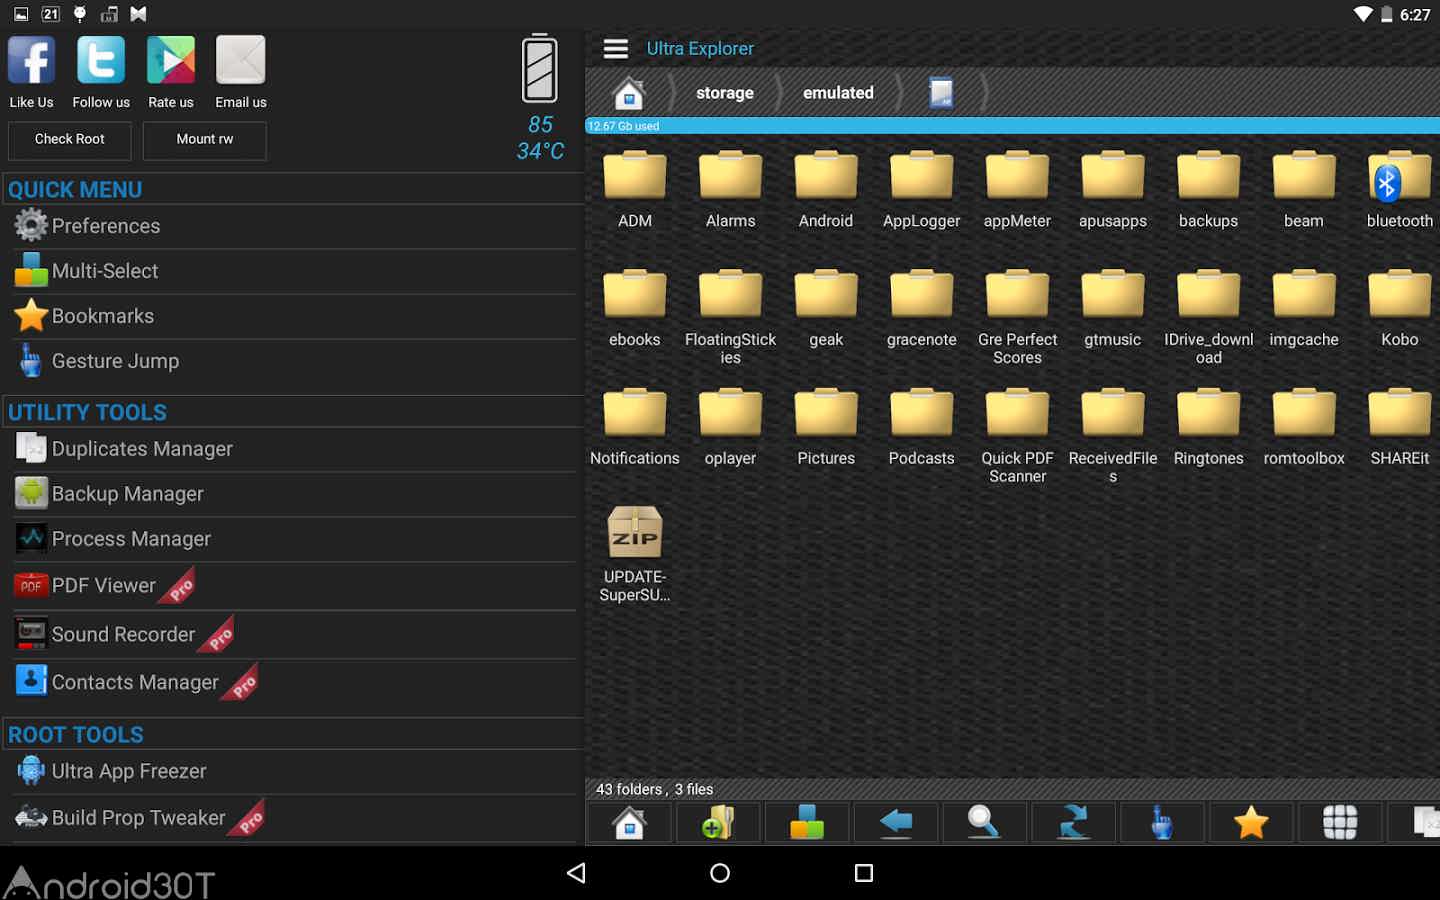Open the bluetooth folder

click(x=1400, y=190)
